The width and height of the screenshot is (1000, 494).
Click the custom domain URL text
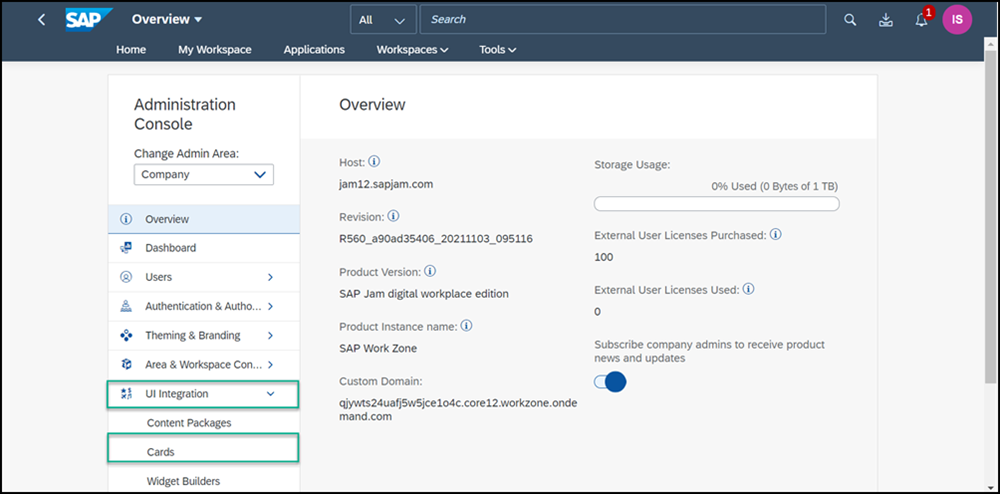(458, 410)
